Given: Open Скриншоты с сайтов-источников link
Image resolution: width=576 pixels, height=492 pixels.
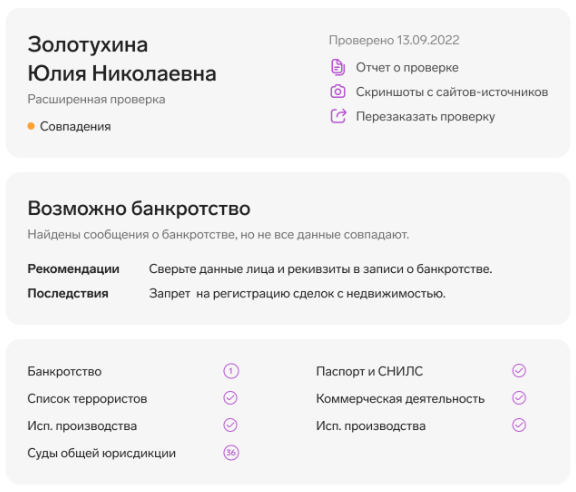Looking at the screenshot, I should point(452,92).
